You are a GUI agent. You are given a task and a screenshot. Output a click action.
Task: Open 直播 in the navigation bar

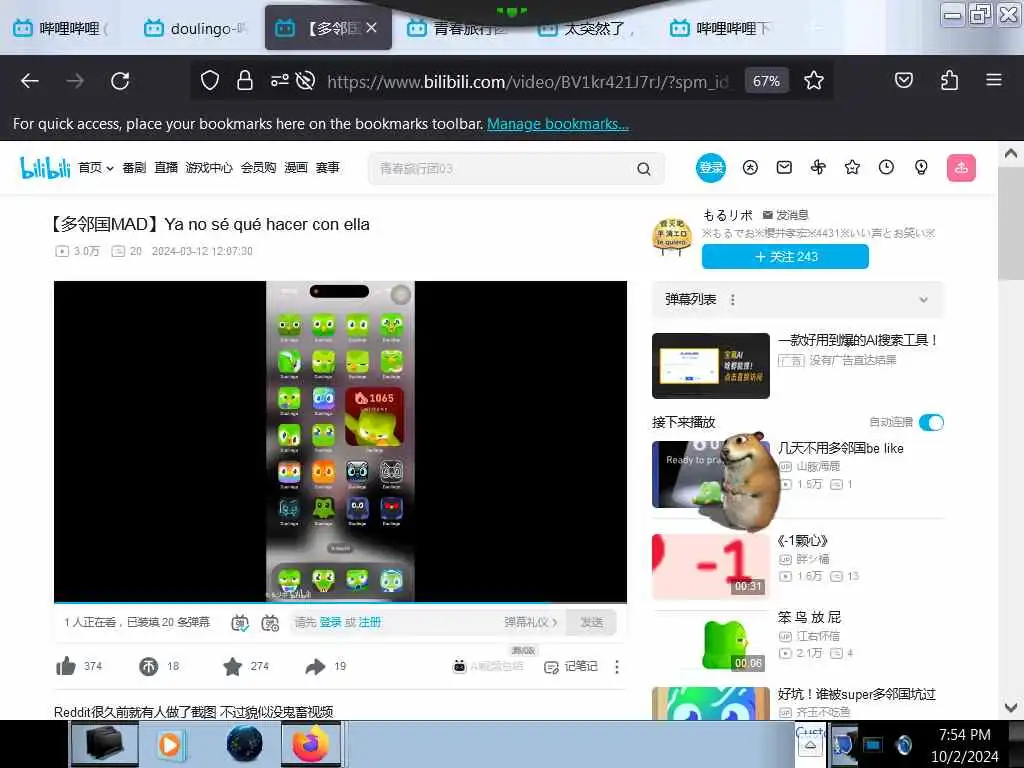click(x=166, y=168)
